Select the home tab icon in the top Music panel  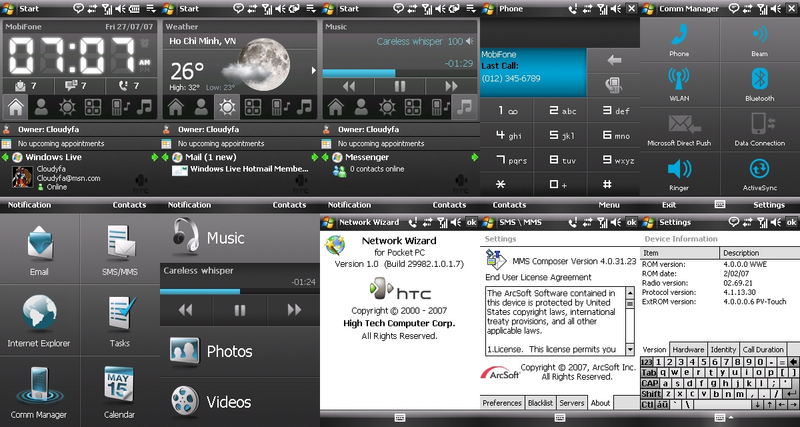(x=335, y=107)
